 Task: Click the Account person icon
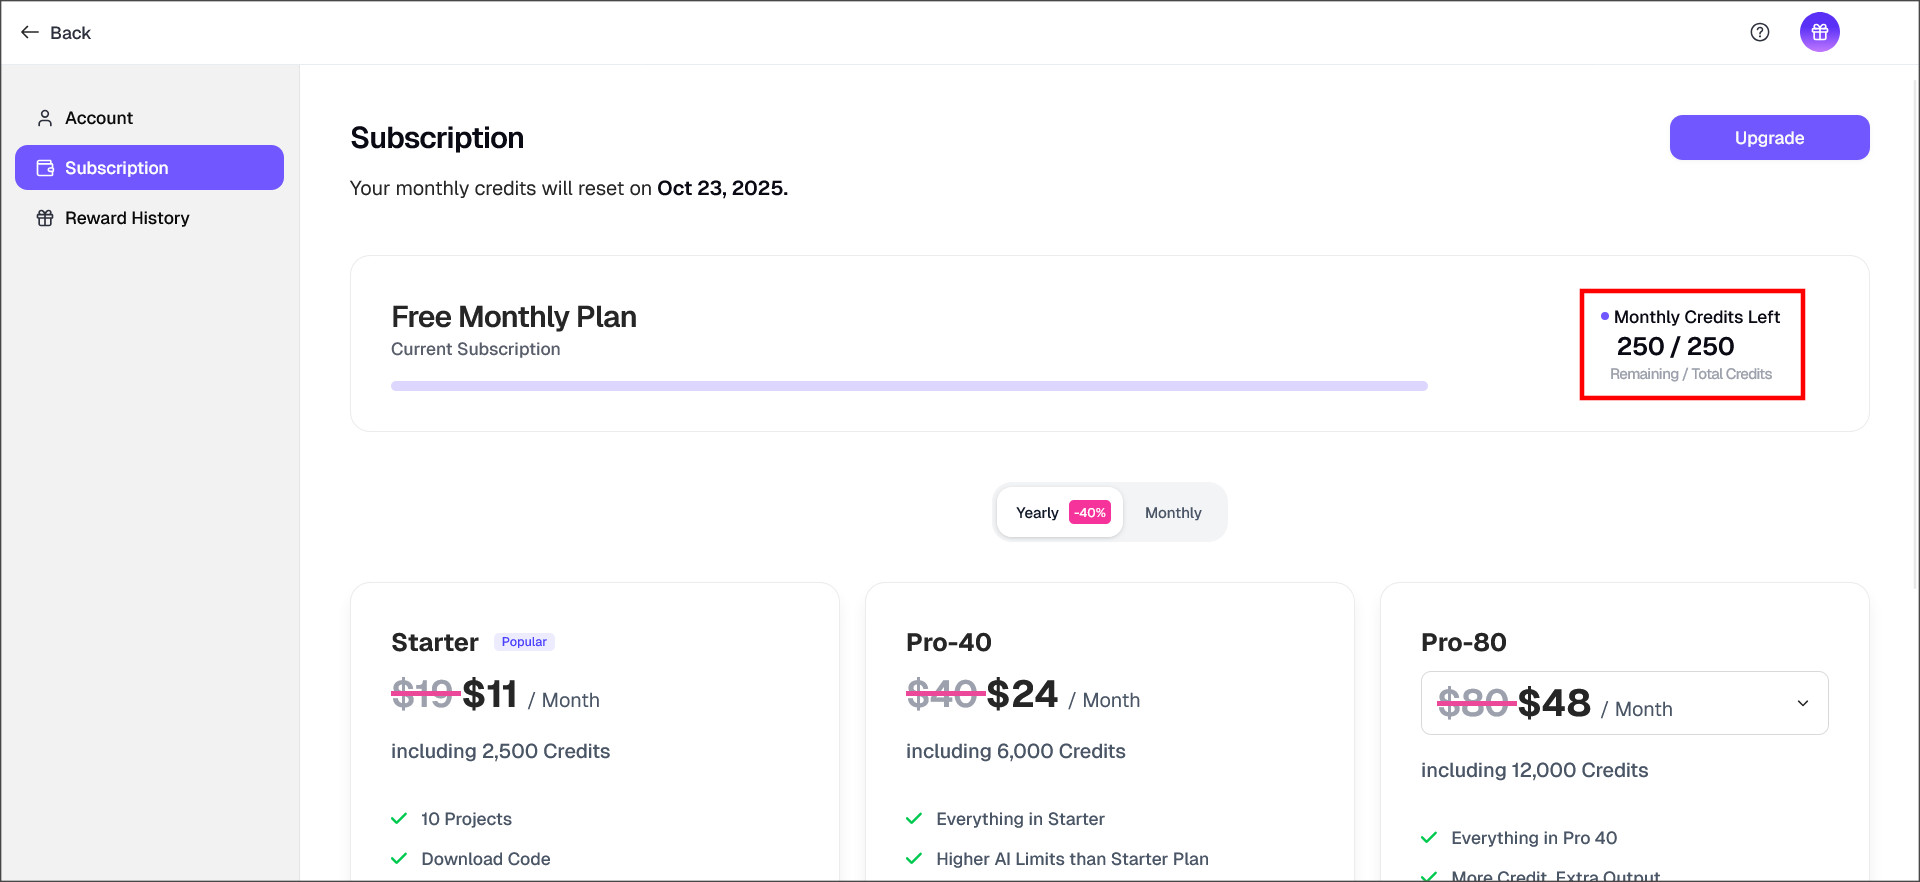pyautogui.click(x=45, y=118)
